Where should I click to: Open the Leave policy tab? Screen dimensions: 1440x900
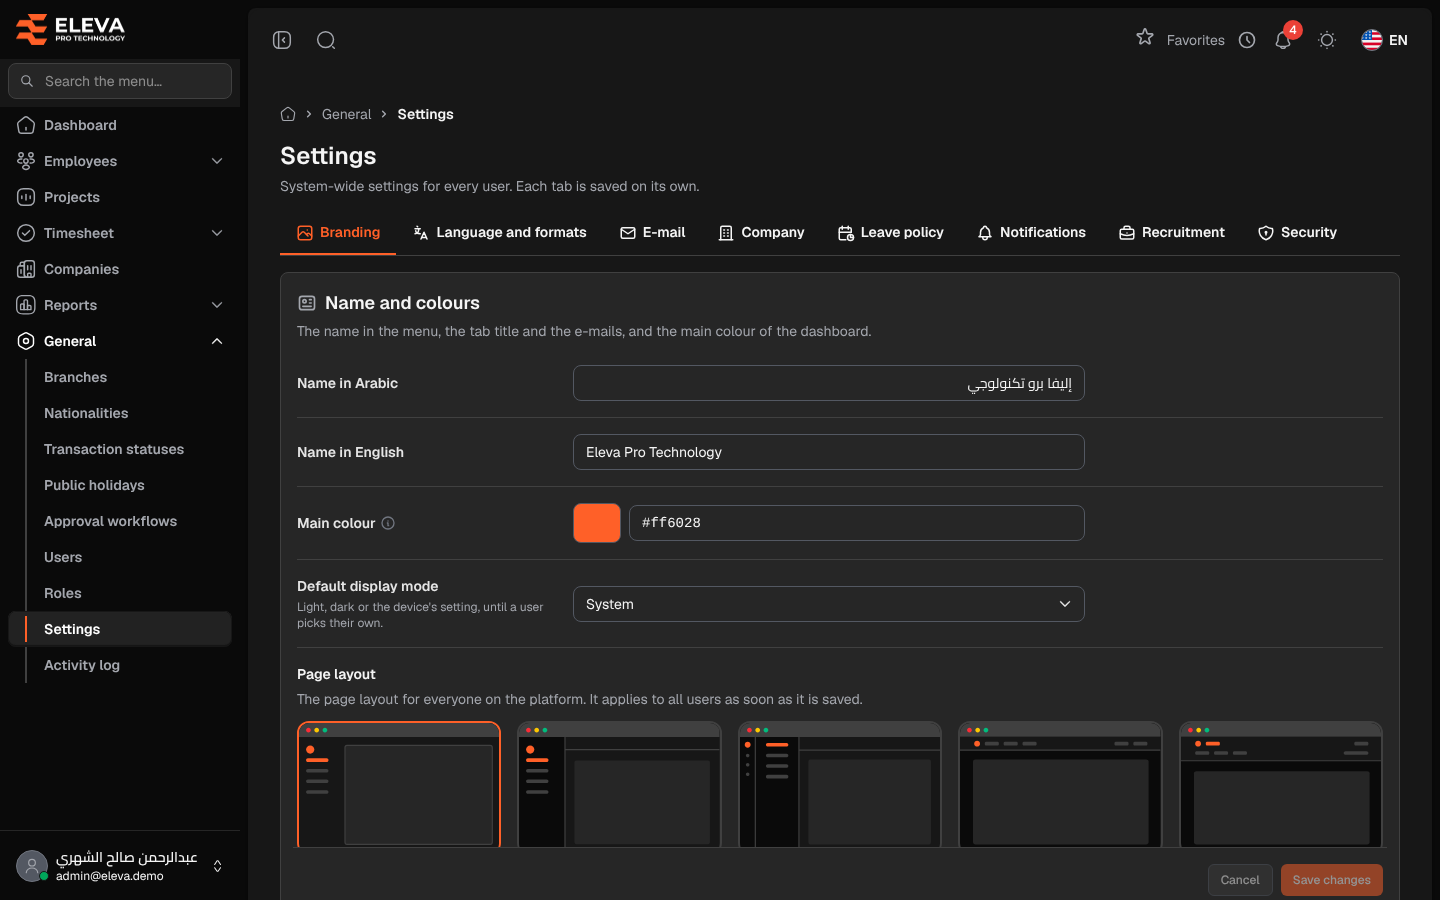pyautogui.click(x=890, y=232)
